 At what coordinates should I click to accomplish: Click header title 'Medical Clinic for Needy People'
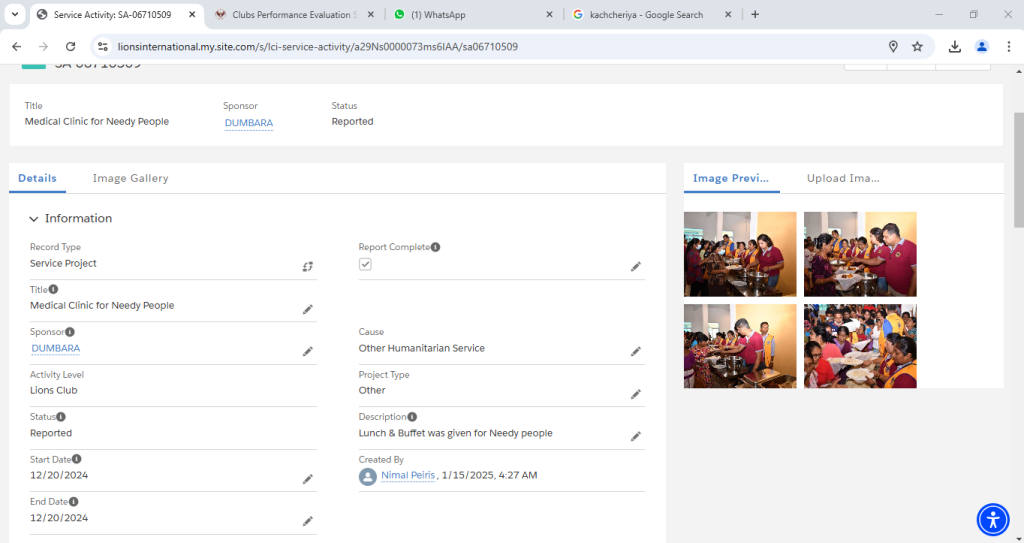pyautogui.click(x=97, y=122)
